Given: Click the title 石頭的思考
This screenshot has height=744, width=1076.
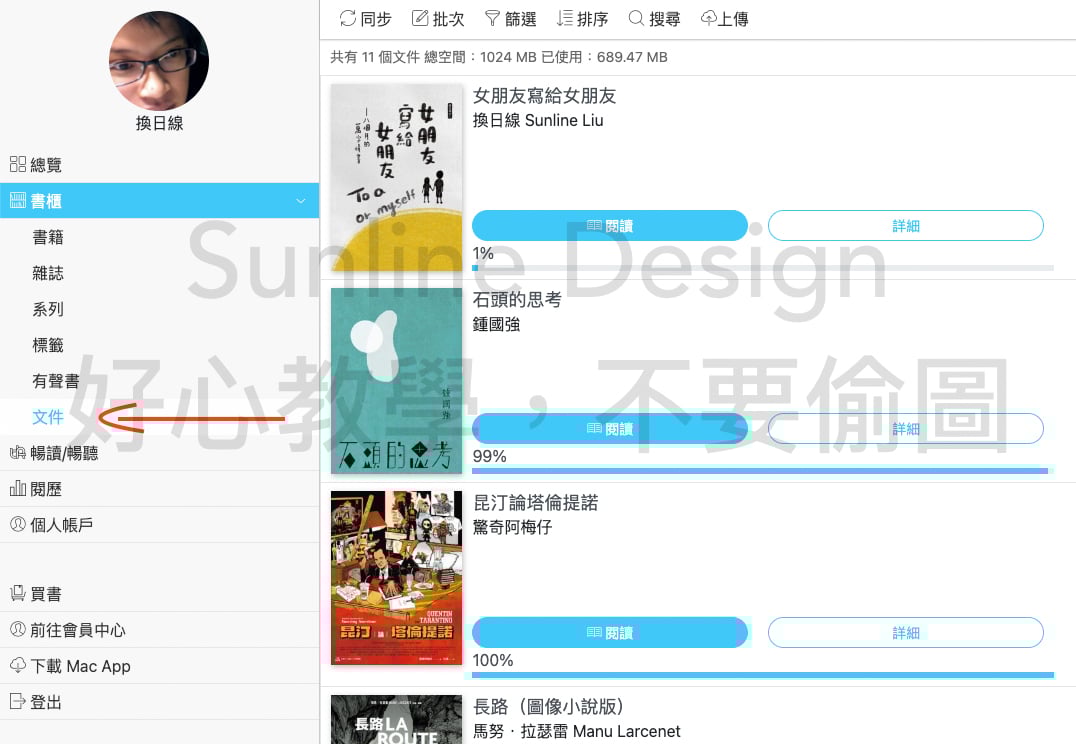Looking at the screenshot, I should [517, 299].
